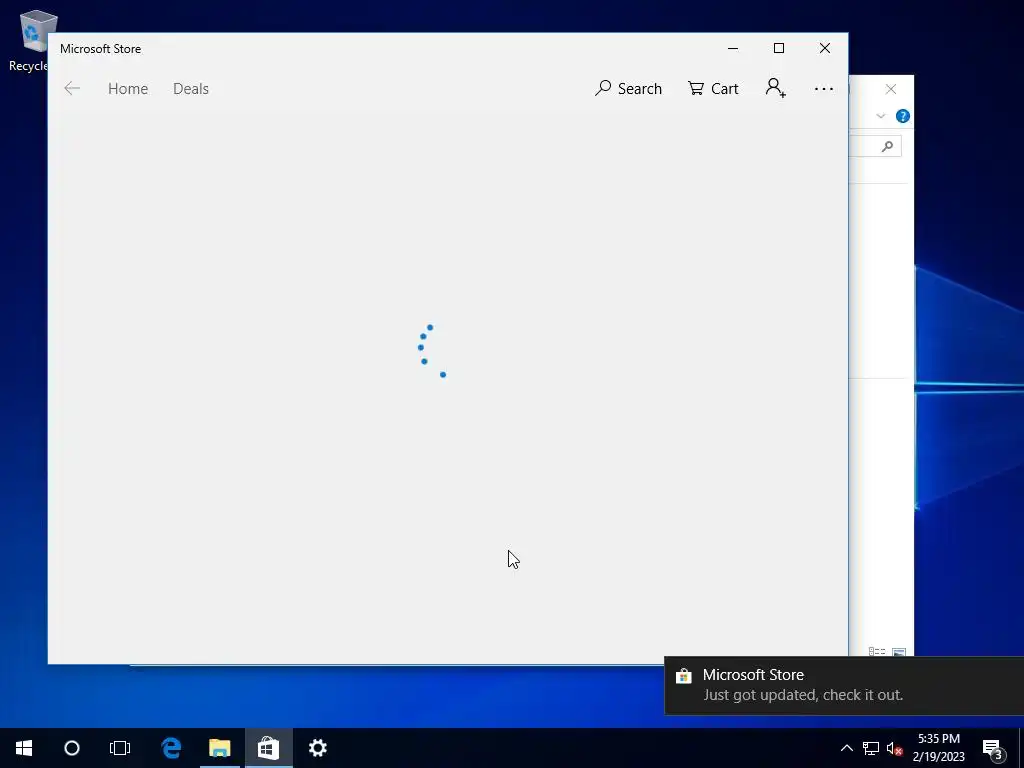Show hidden system tray icons
Screen dimensions: 1024x768
pyautogui.click(x=846, y=748)
